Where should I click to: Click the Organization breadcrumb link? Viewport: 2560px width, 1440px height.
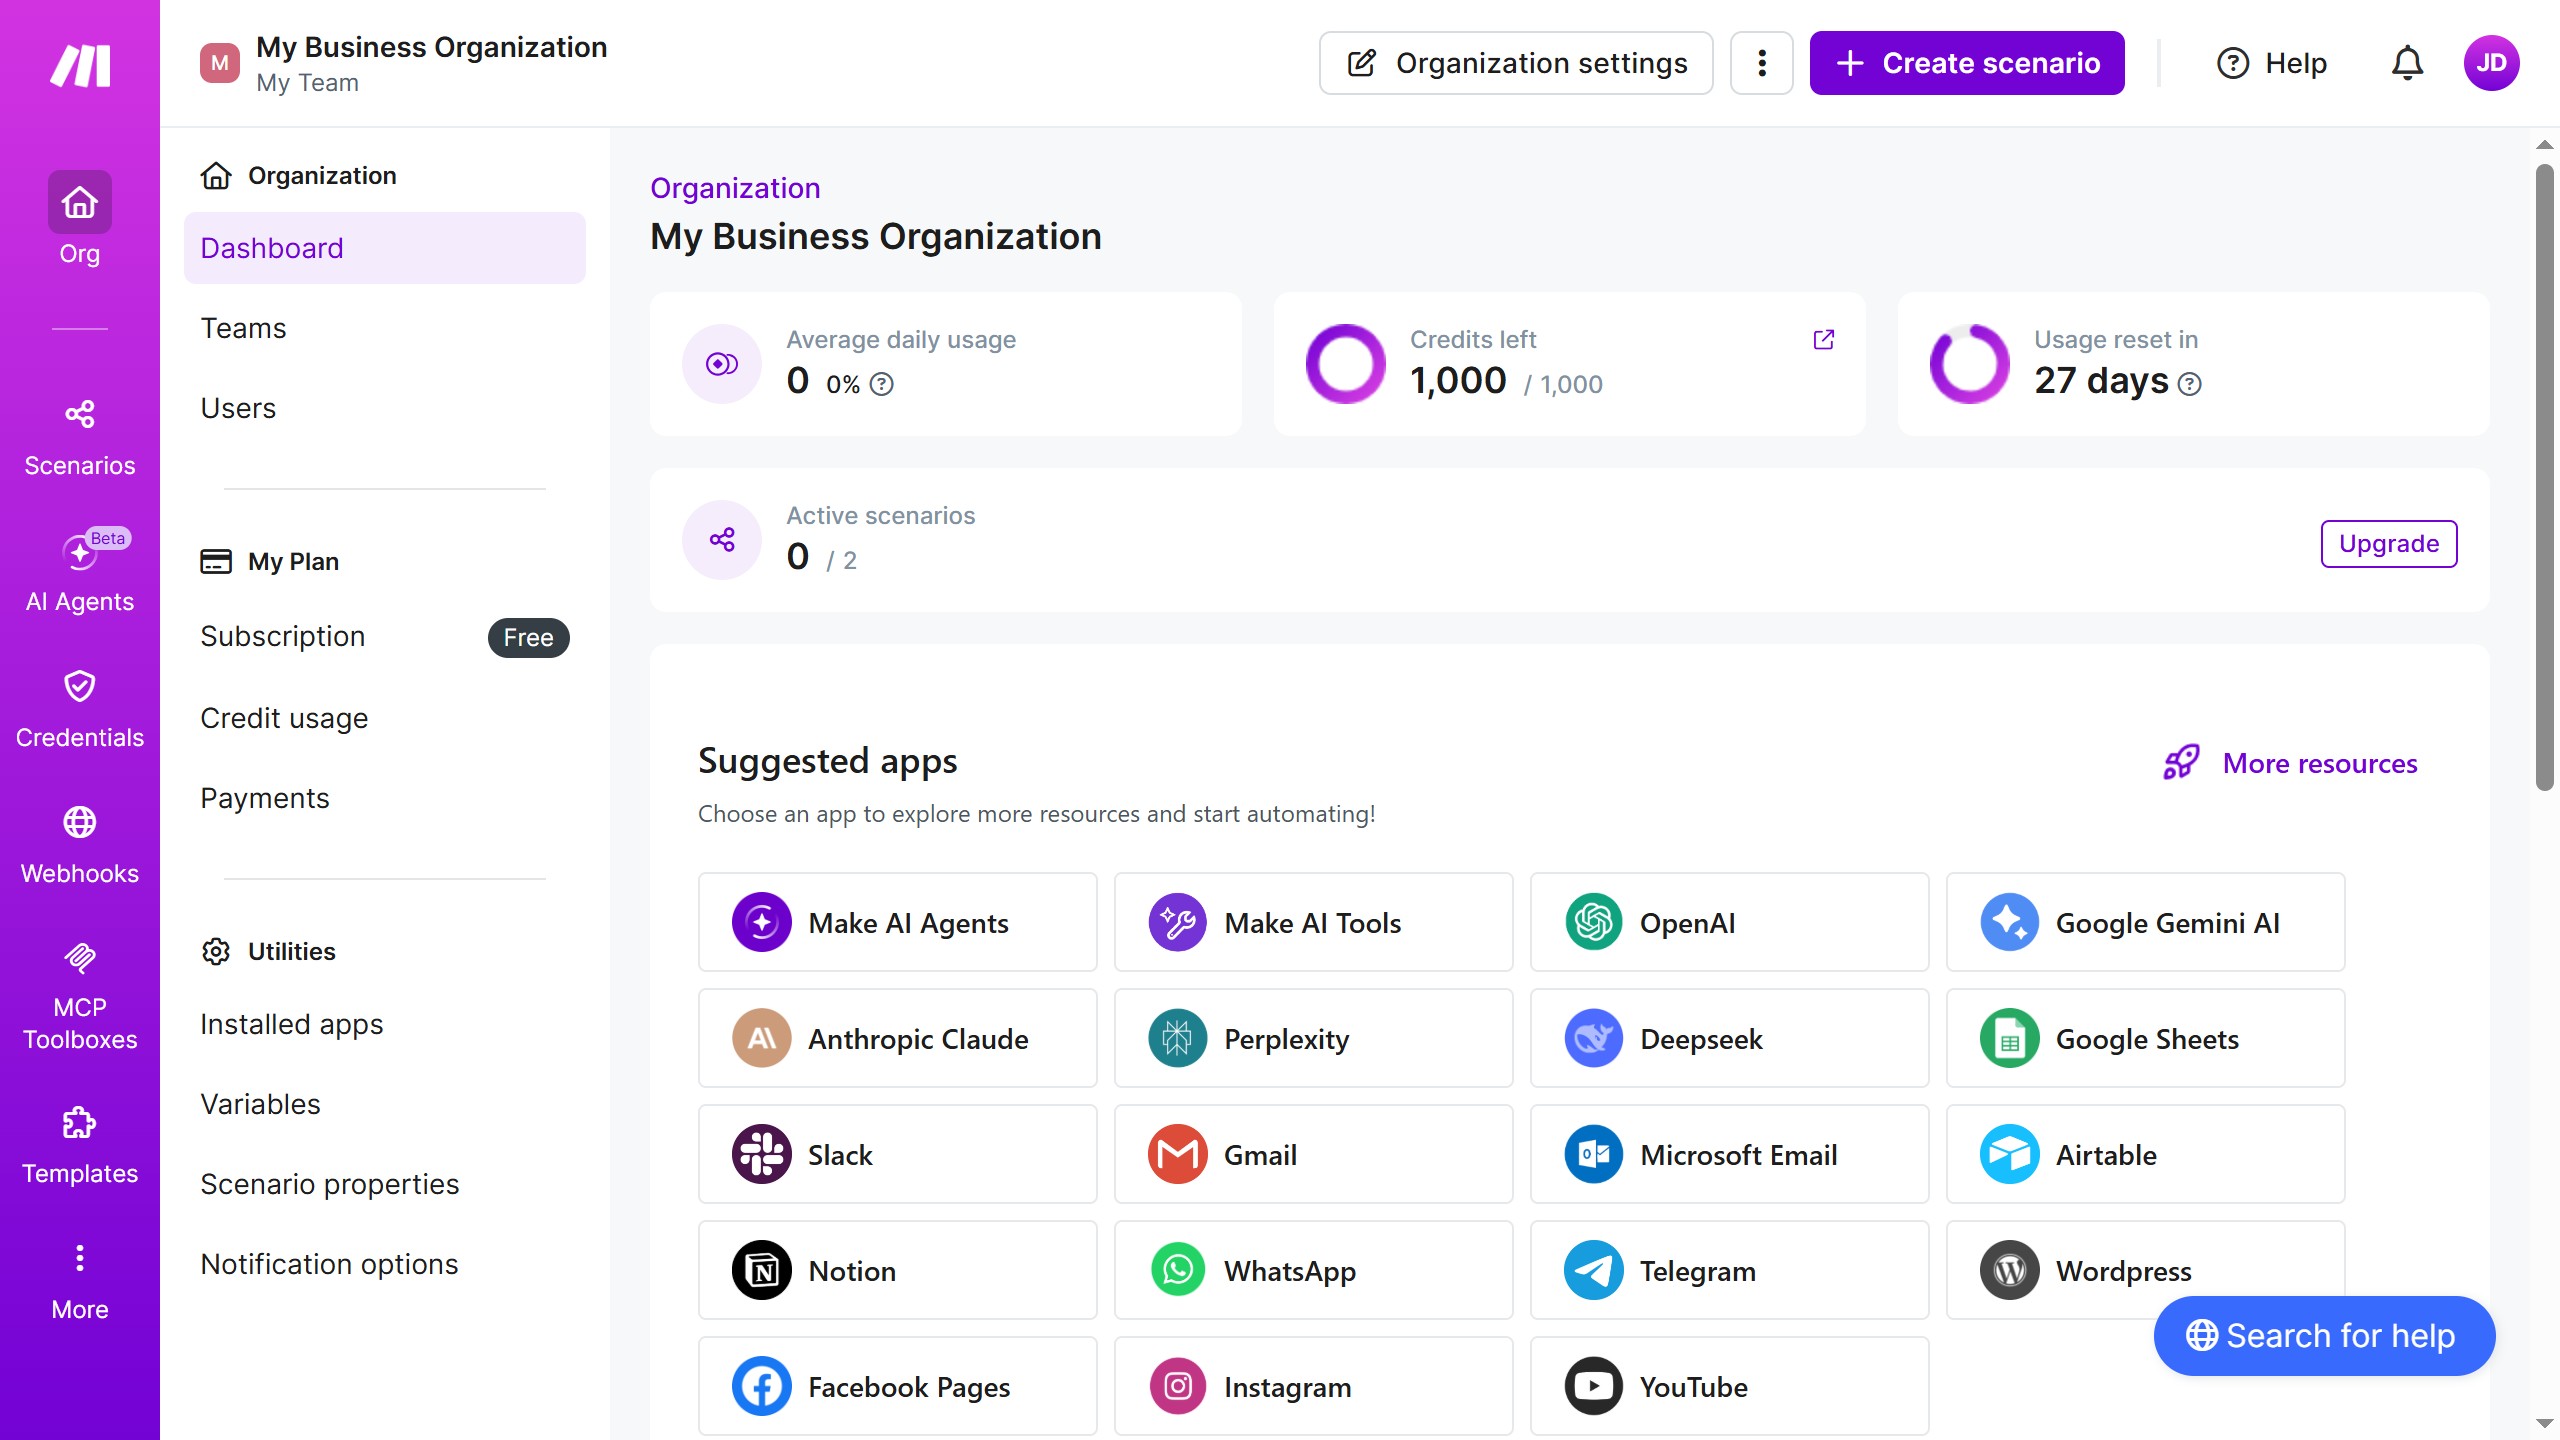[735, 188]
